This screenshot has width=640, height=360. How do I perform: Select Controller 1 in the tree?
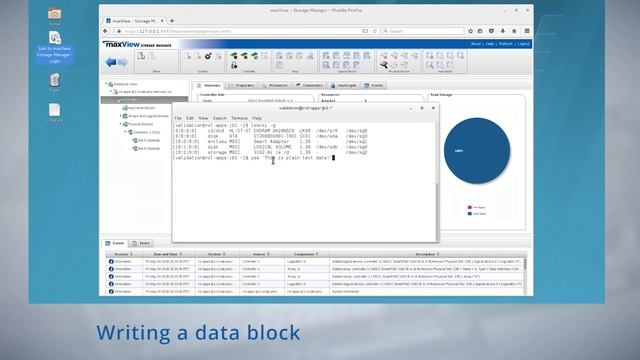[144, 100]
